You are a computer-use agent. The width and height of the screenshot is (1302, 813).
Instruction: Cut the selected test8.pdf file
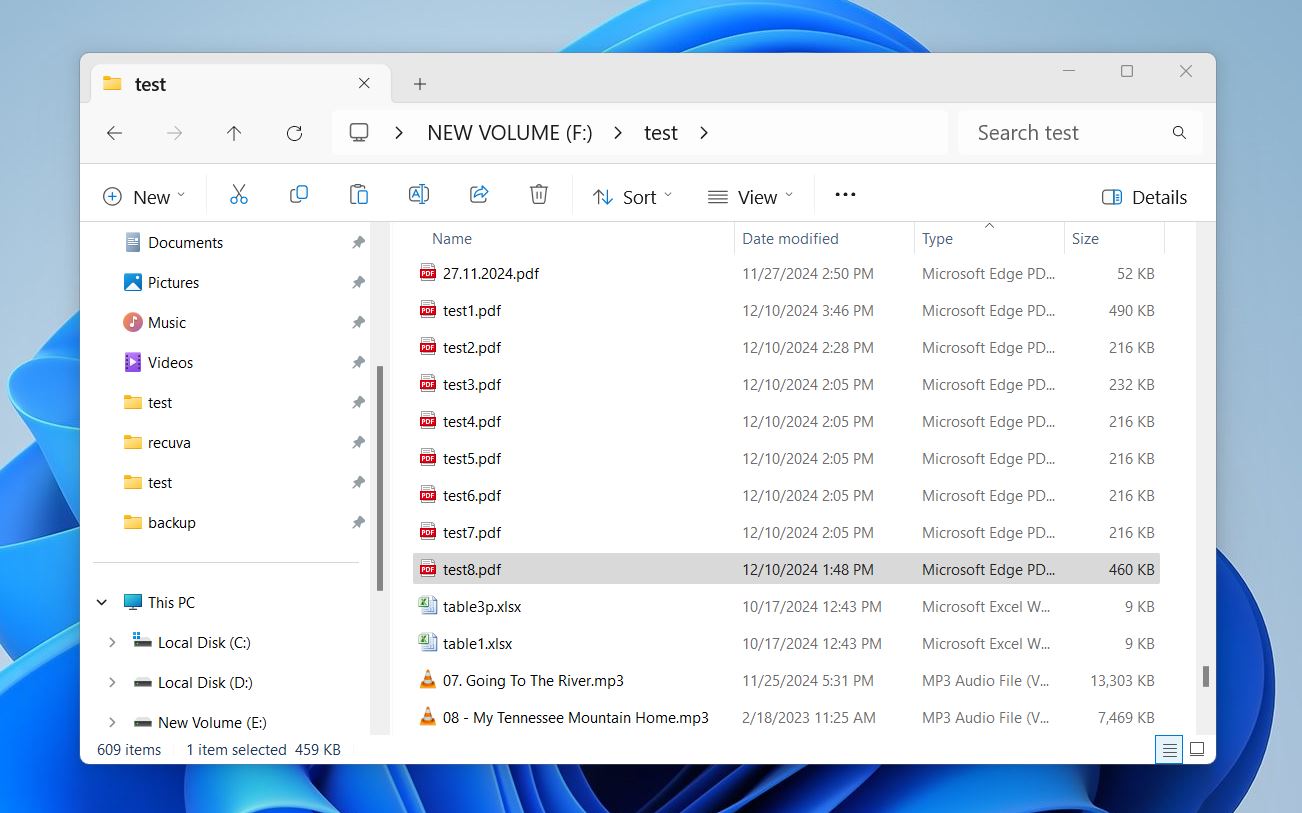coord(238,194)
